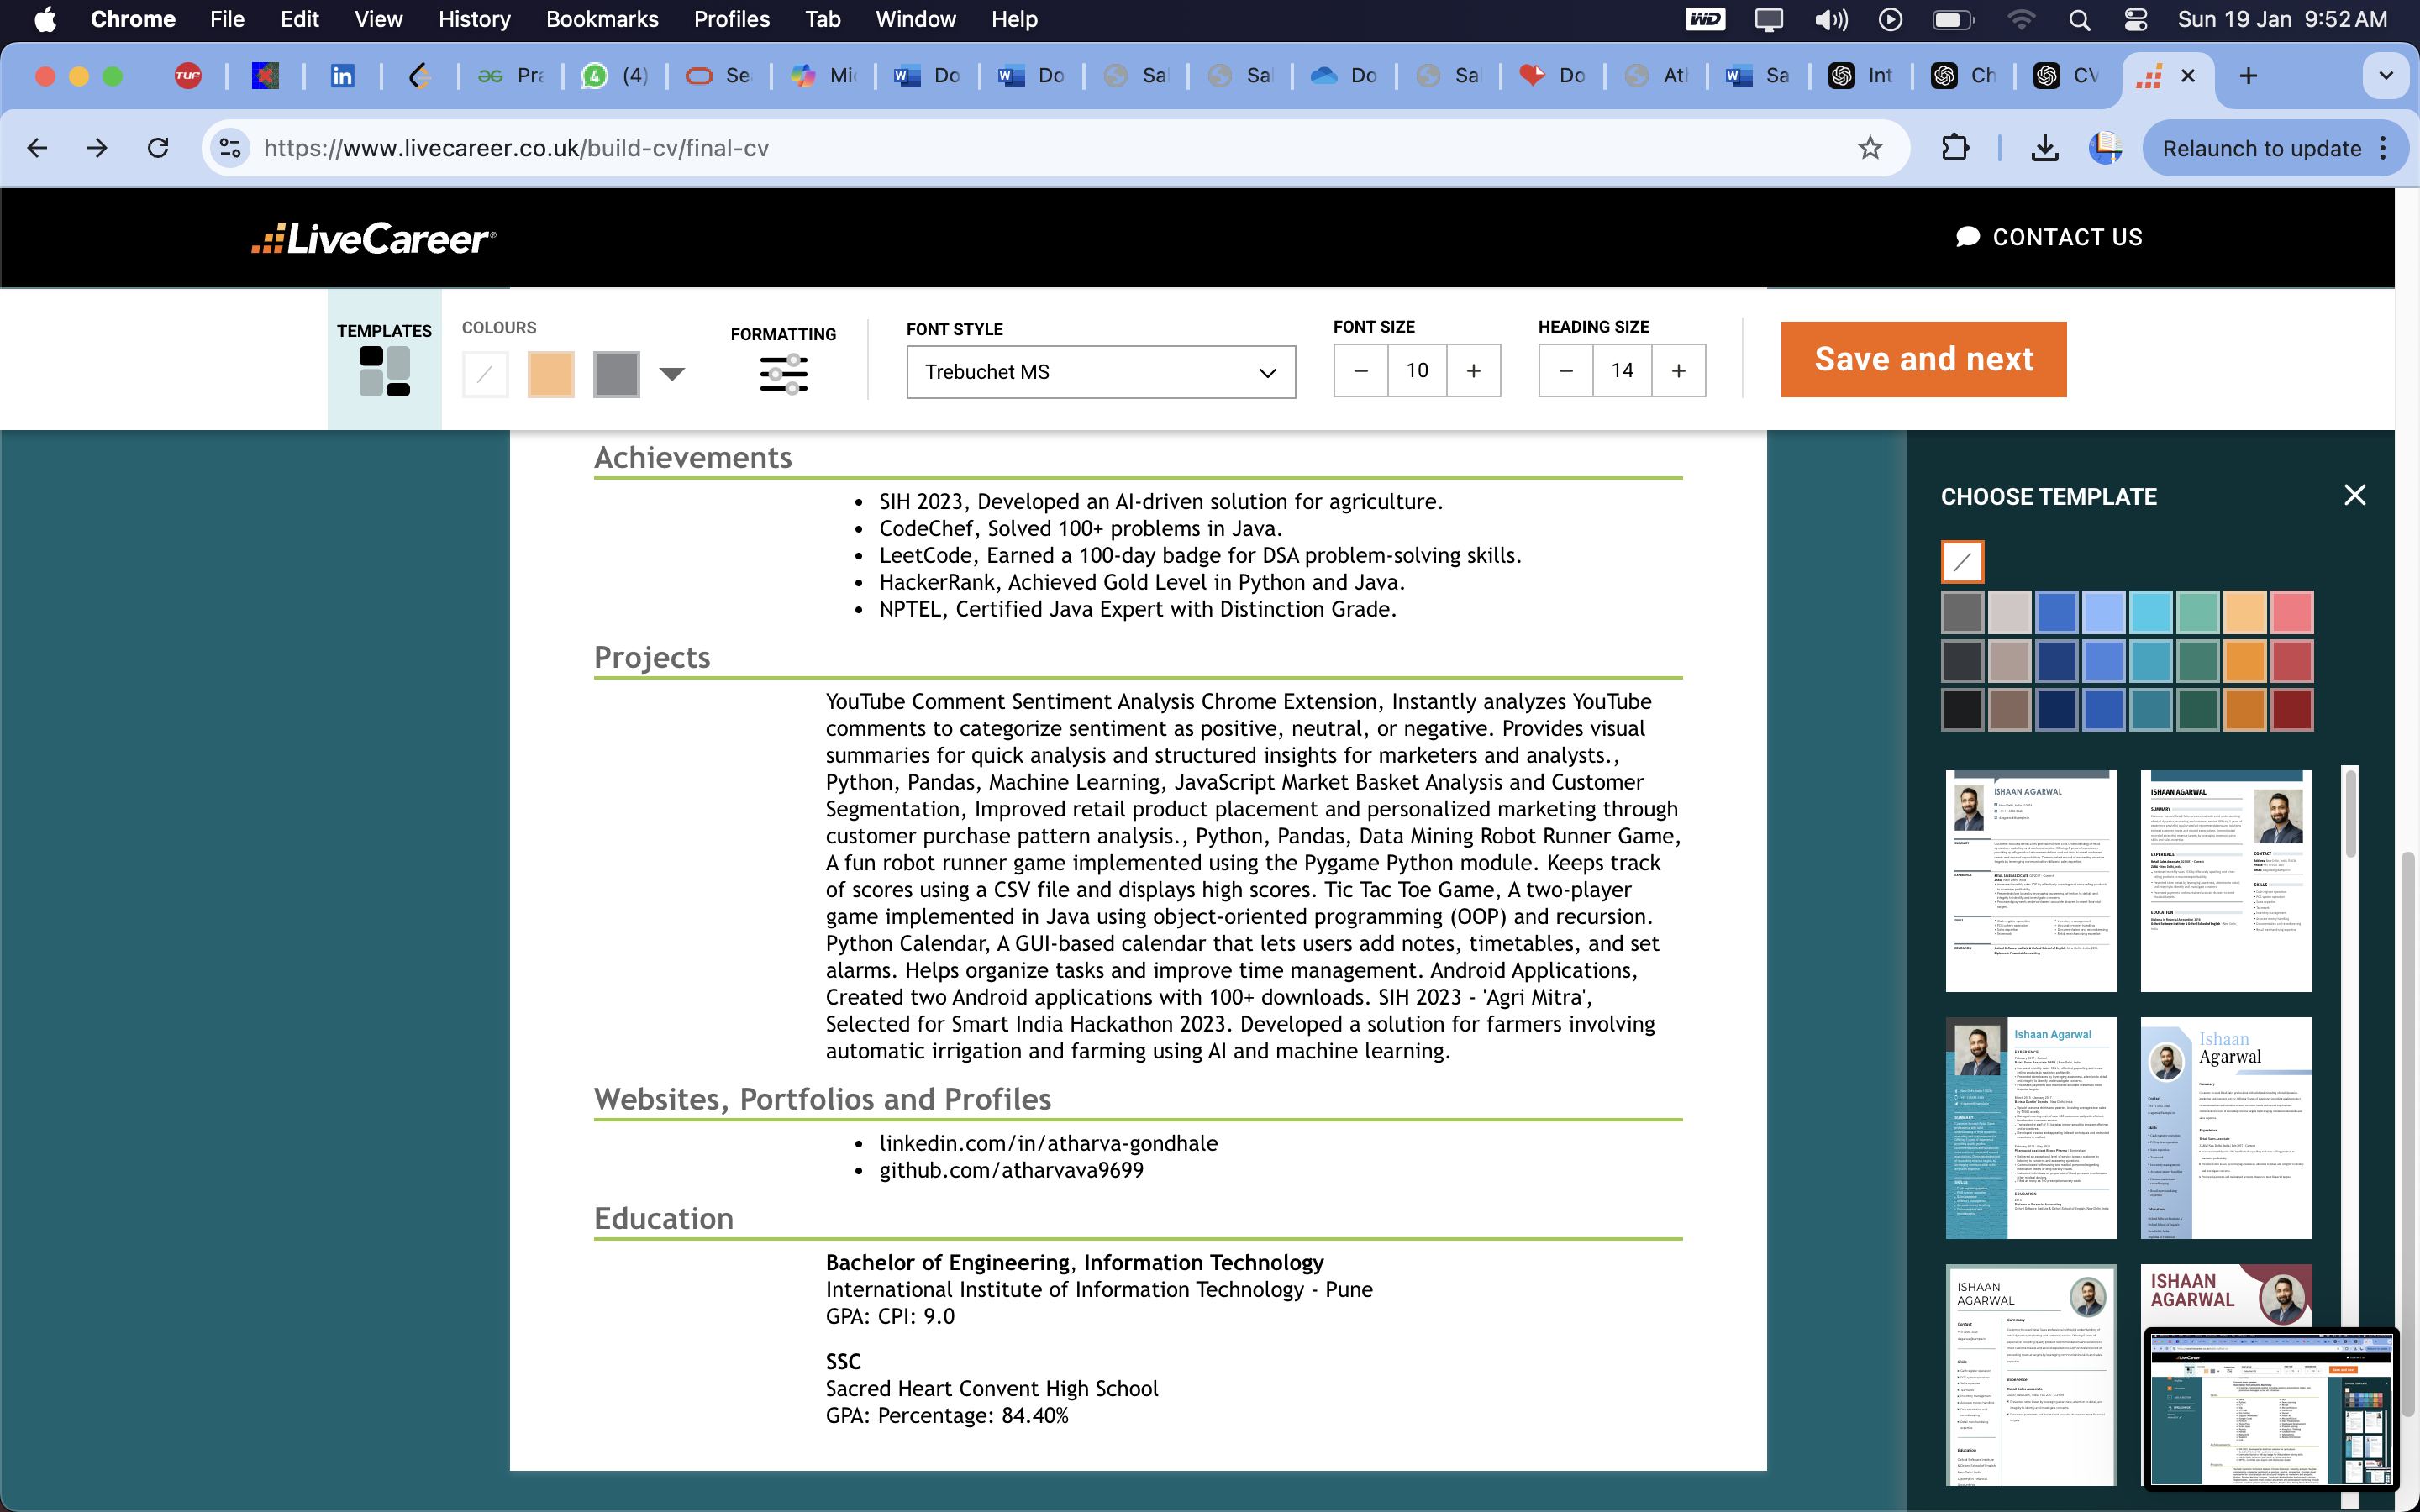Expand the Font Style dropdown

(x=1101, y=372)
